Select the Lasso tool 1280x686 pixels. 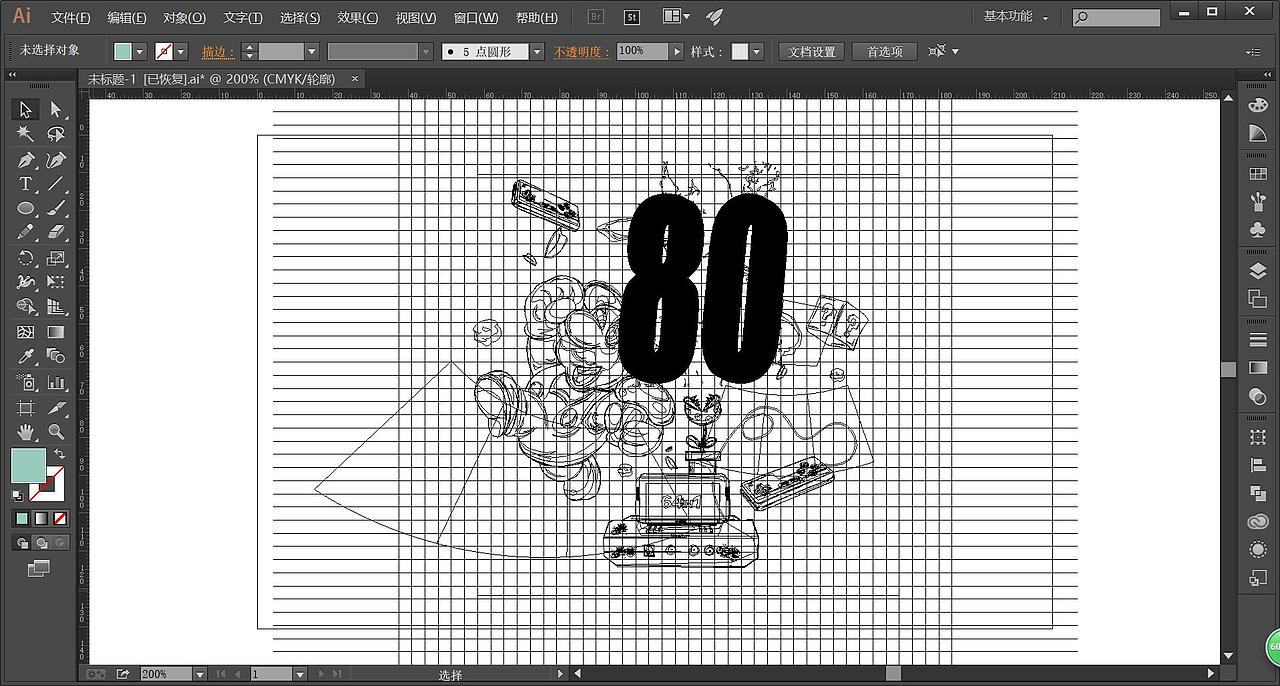(x=56, y=134)
